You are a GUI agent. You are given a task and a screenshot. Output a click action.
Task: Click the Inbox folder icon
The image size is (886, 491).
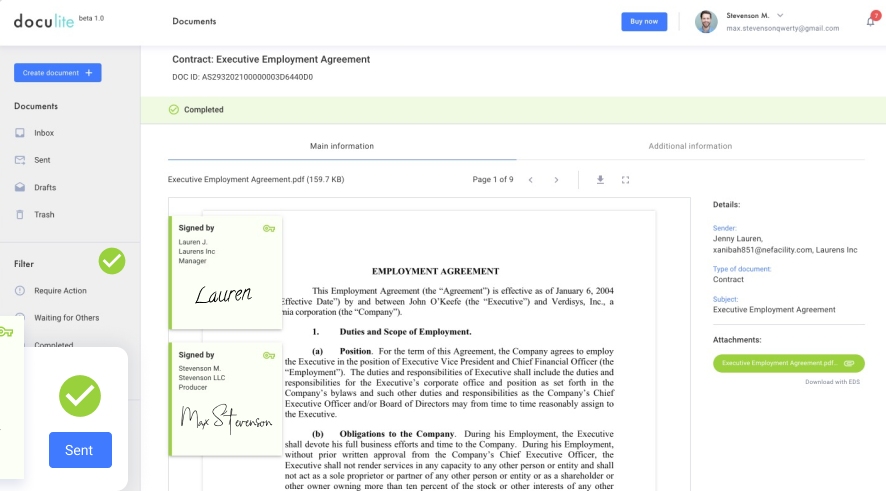(20, 133)
